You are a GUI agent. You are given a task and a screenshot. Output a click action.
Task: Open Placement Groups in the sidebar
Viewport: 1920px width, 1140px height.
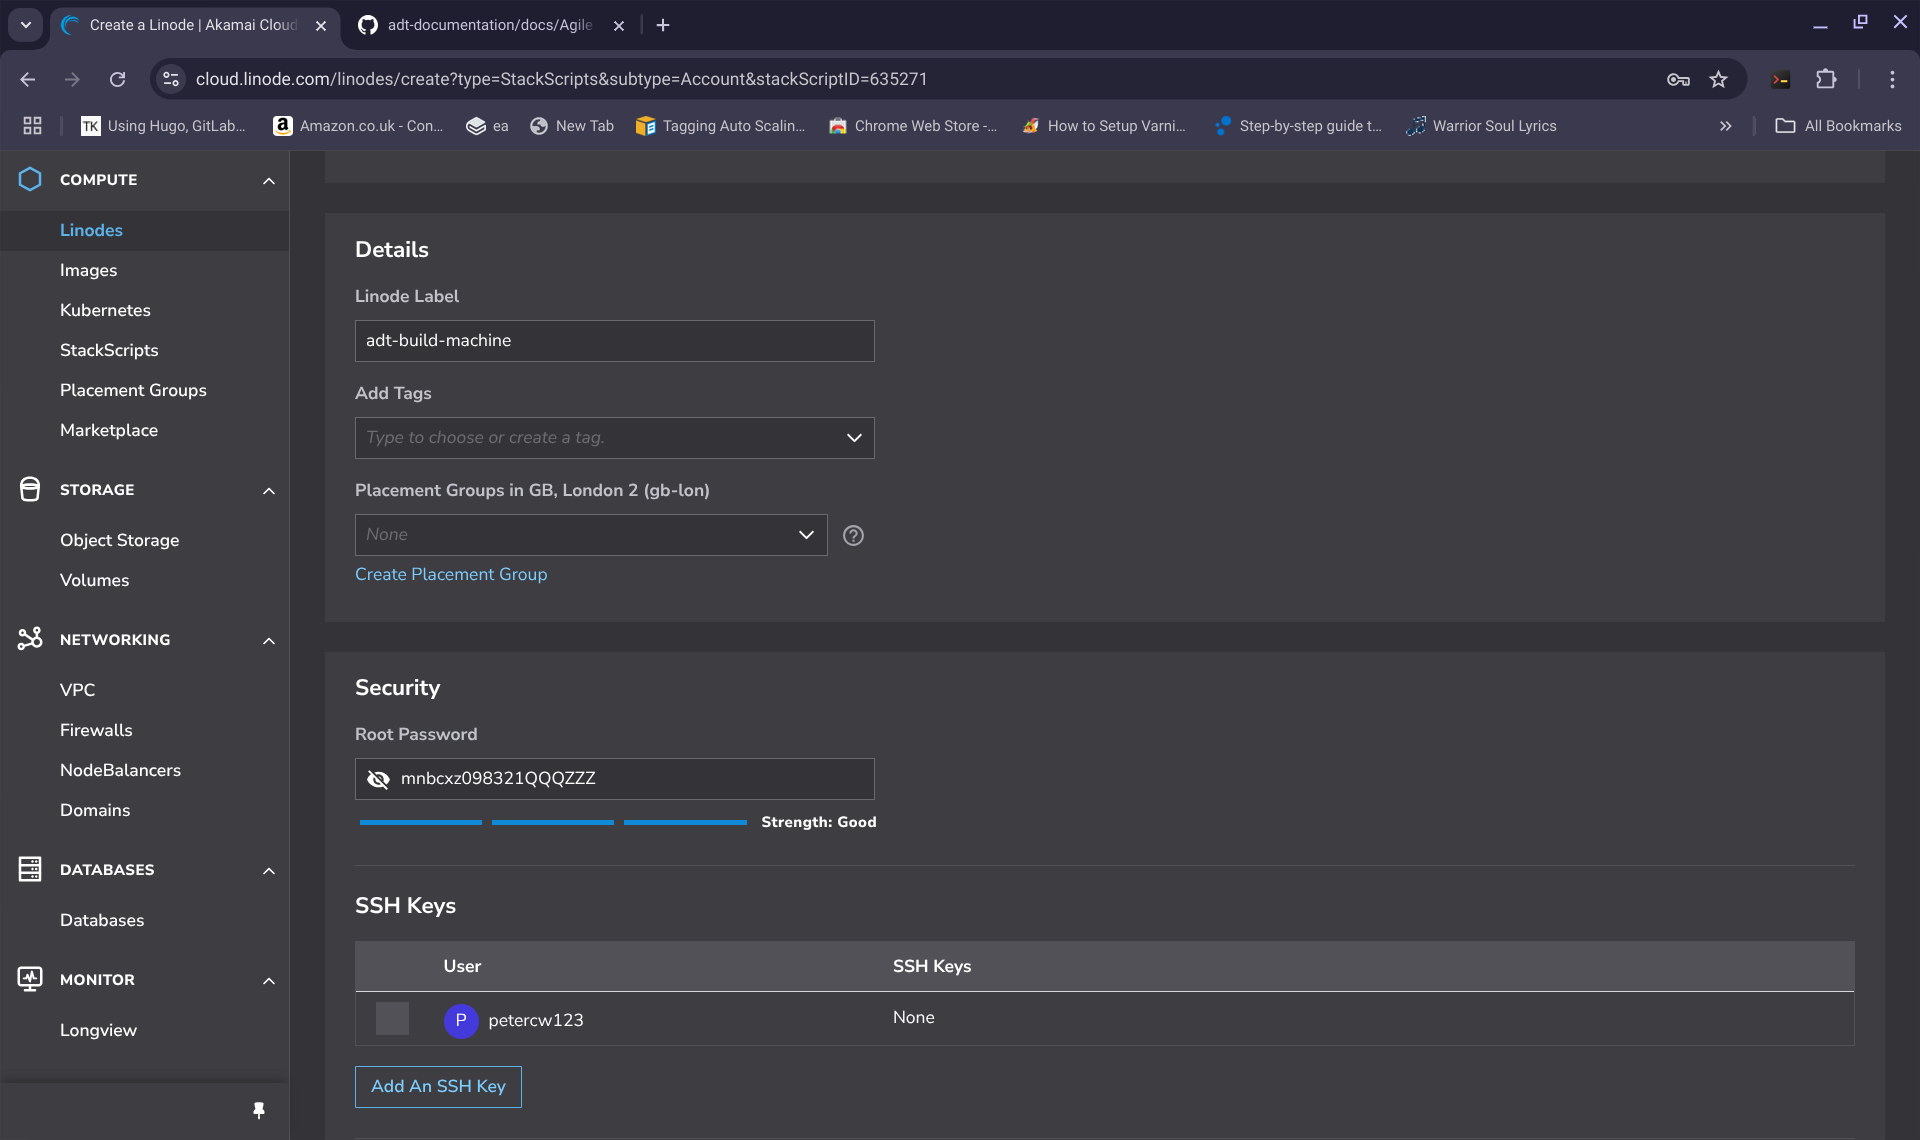pos(133,390)
